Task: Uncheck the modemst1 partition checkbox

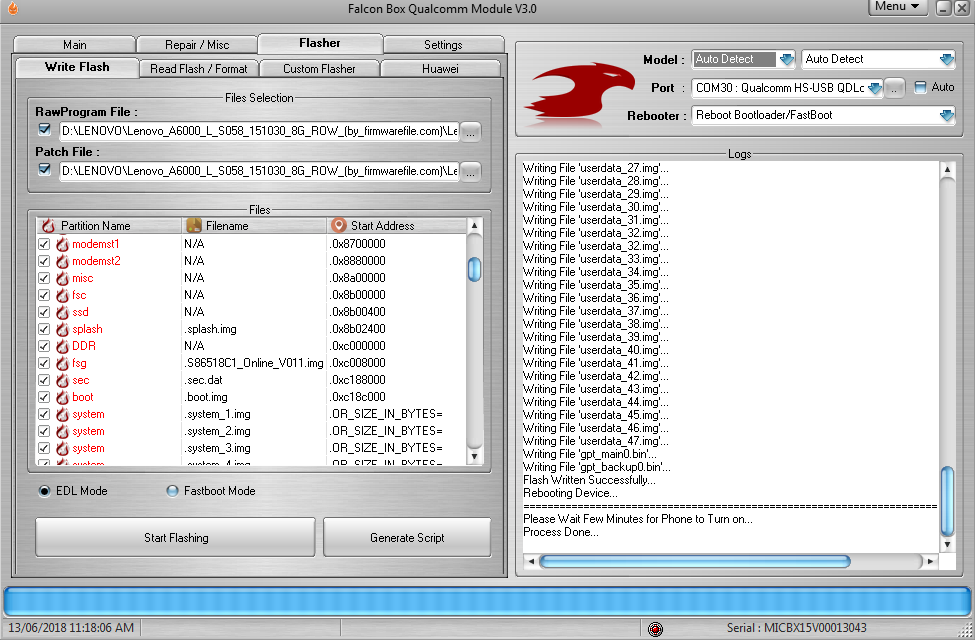Action: point(44,244)
